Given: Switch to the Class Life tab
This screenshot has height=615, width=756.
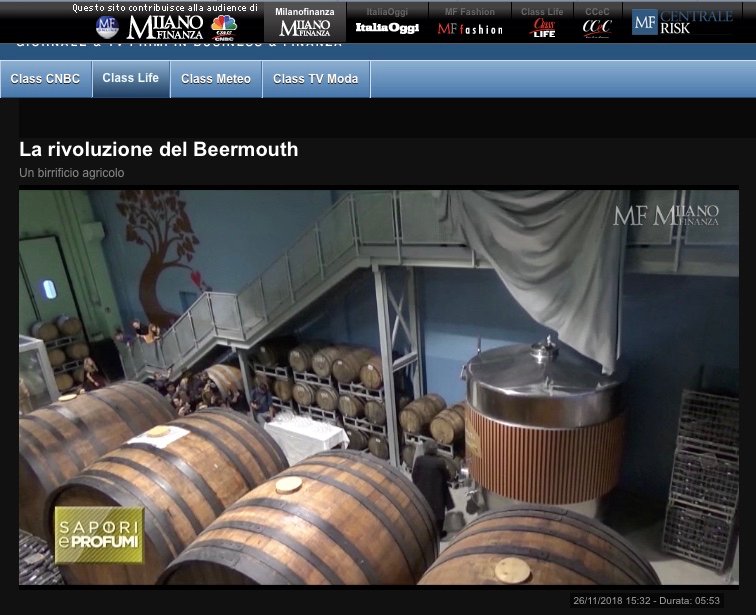Looking at the screenshot, I should 131,78.
